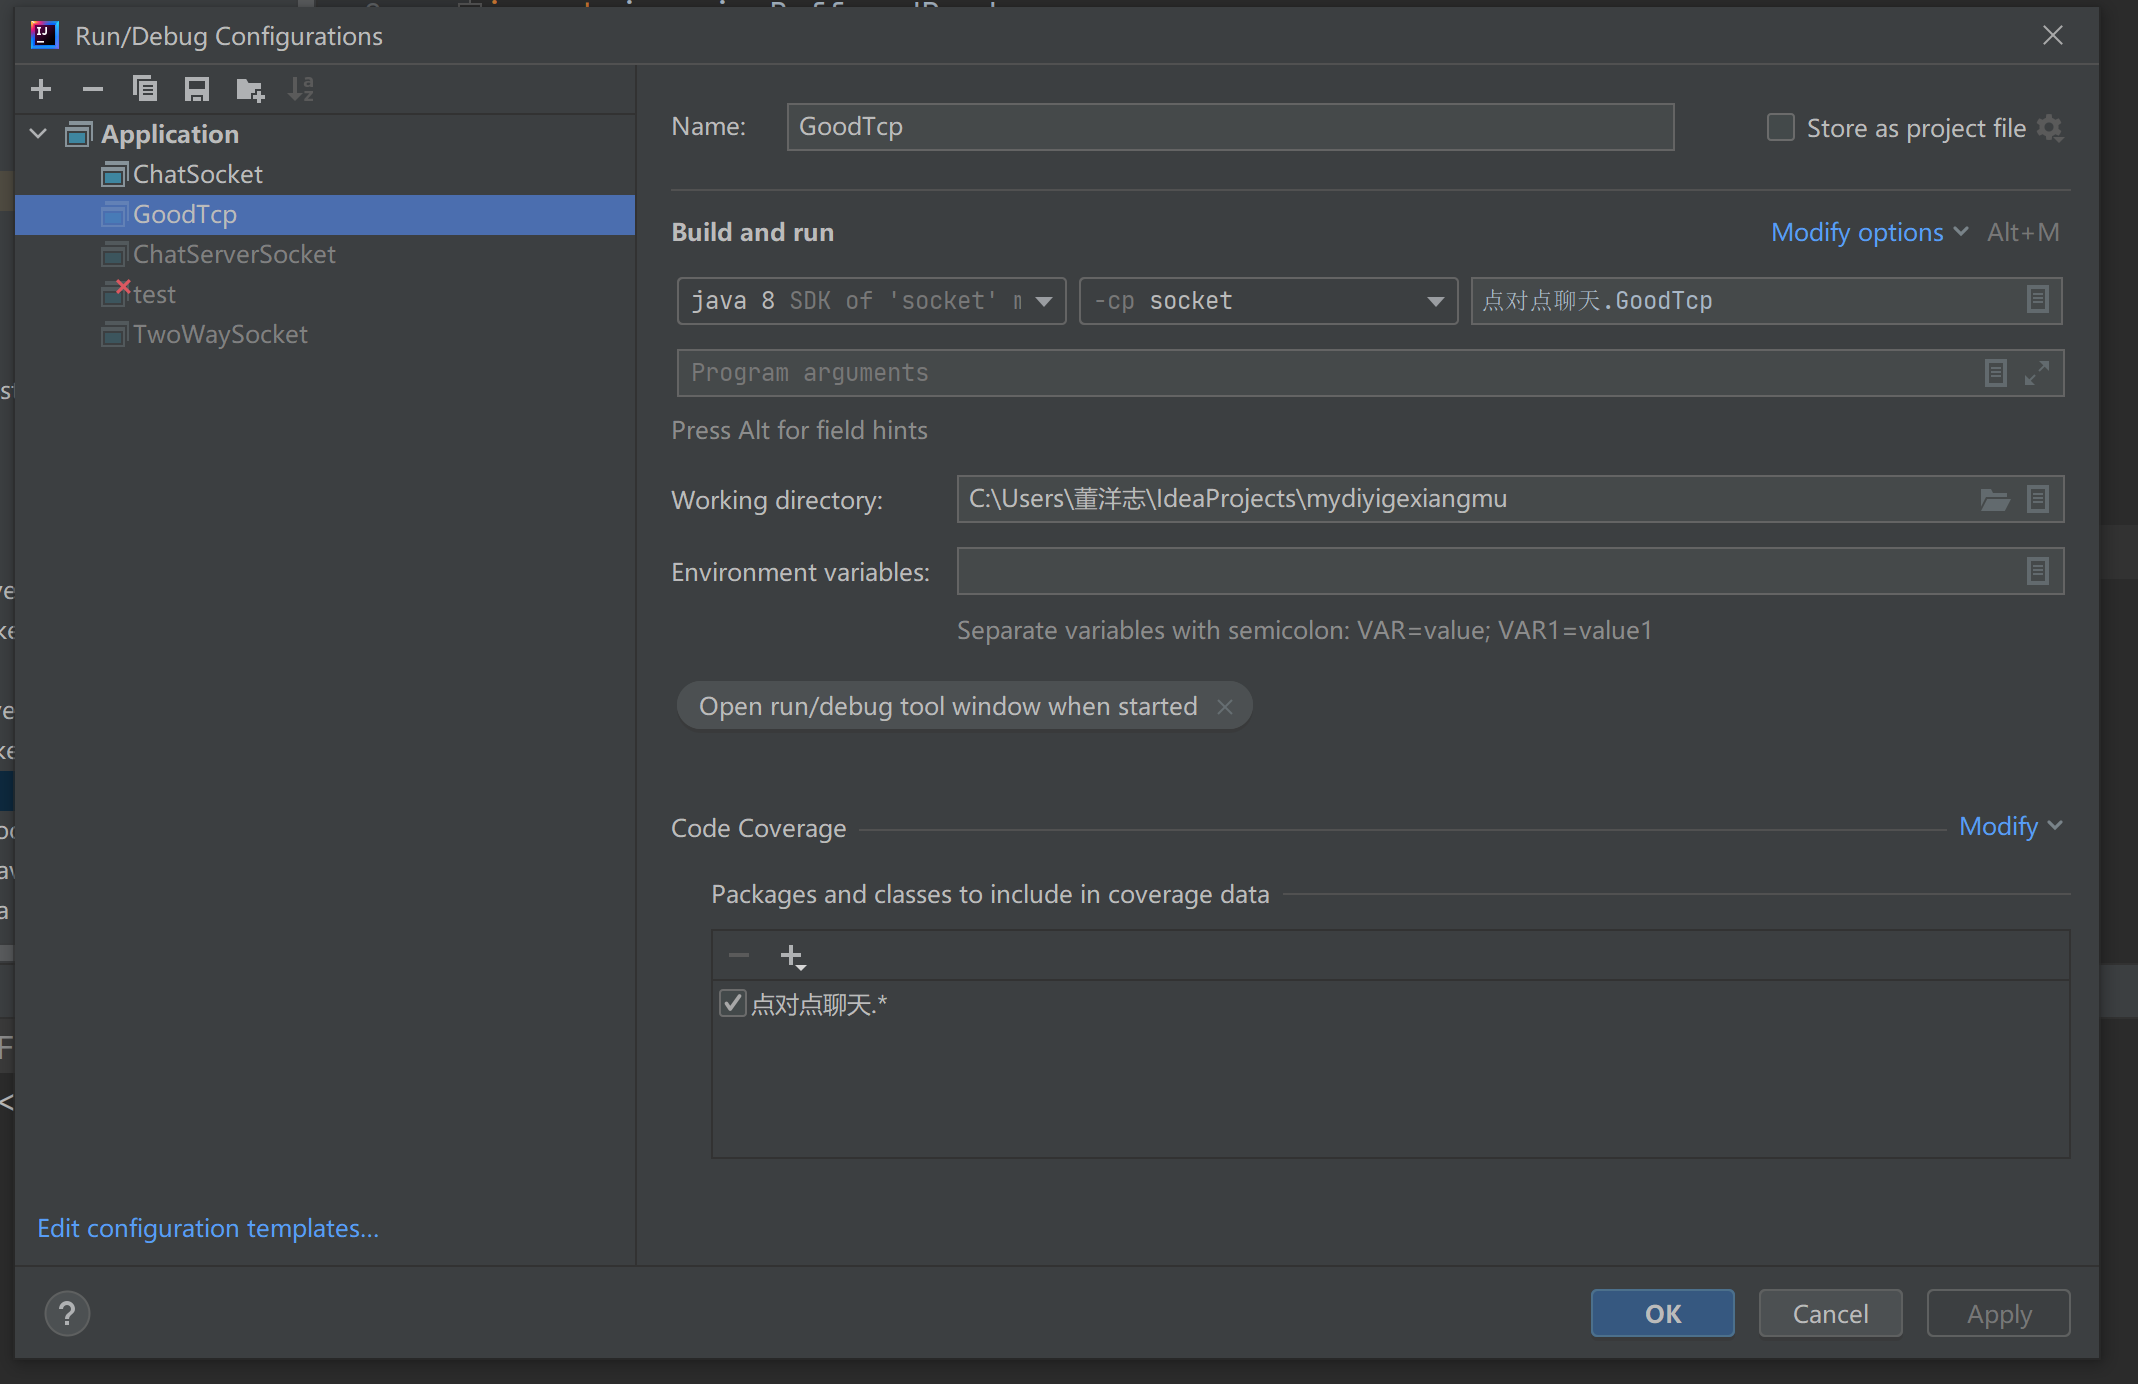Add new configuration with plus icon
Viewport: 2138px width, 1384px height.
tap(41, 89)
